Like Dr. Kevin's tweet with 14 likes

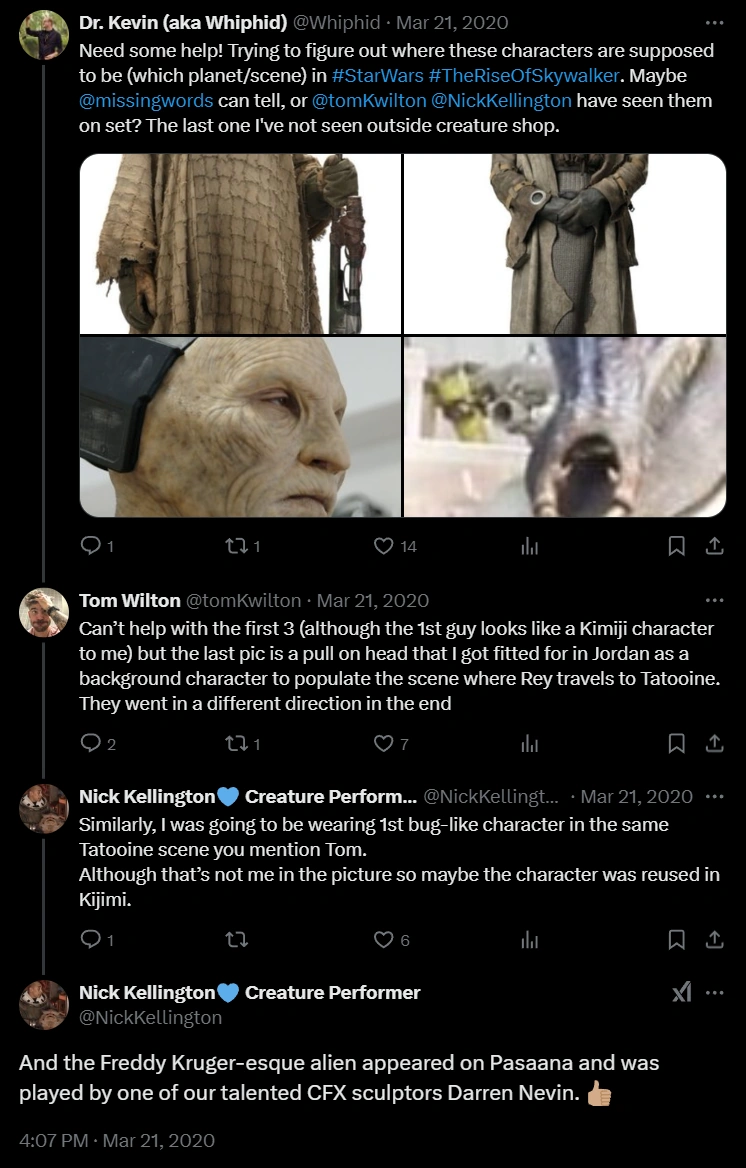coord(383,546)
